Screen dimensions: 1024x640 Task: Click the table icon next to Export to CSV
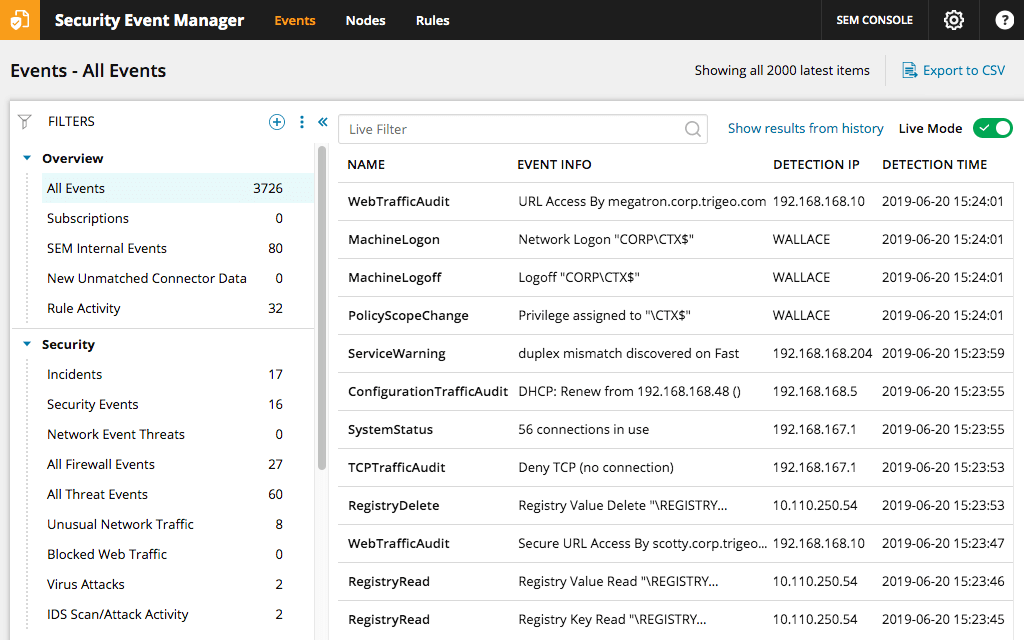tap(911, 70)
